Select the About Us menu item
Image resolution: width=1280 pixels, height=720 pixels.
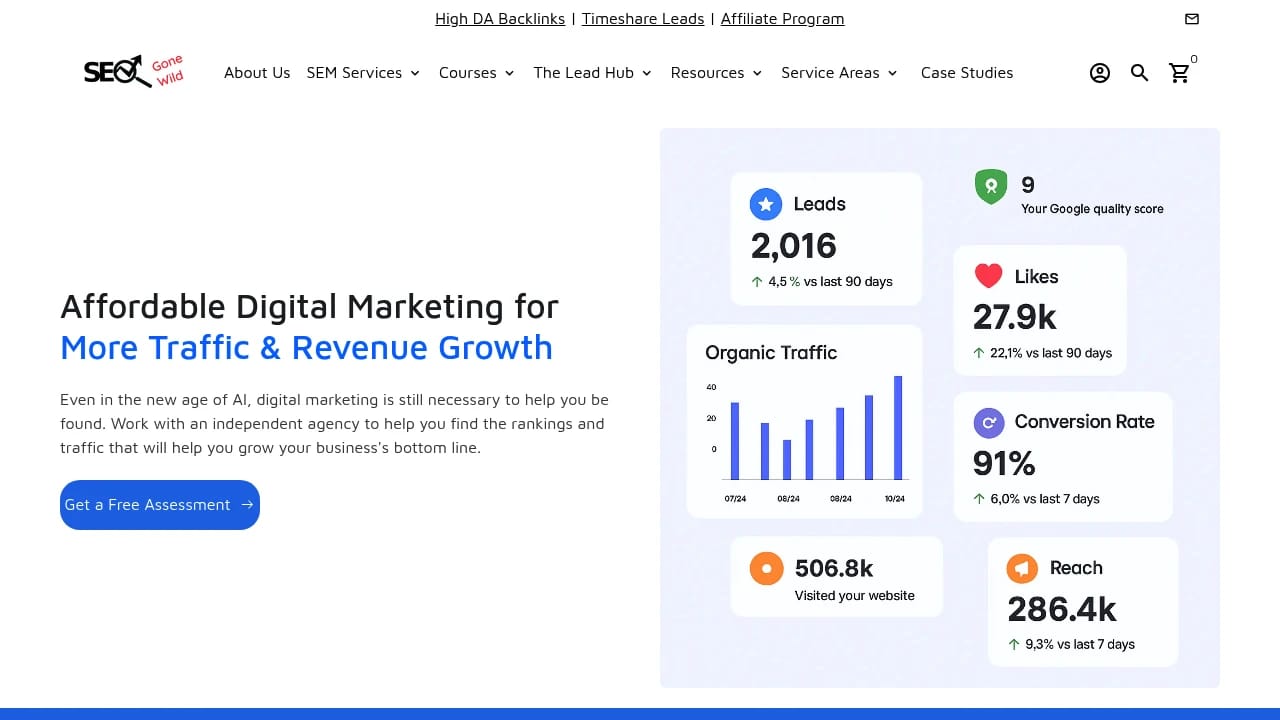pyautogui.click(x=257, y=72)
